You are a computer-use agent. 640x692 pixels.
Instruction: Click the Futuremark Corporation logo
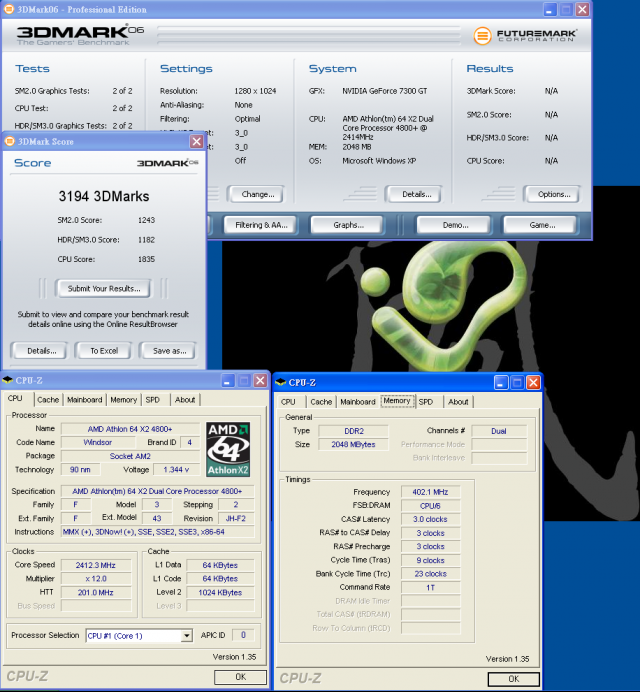525,35
